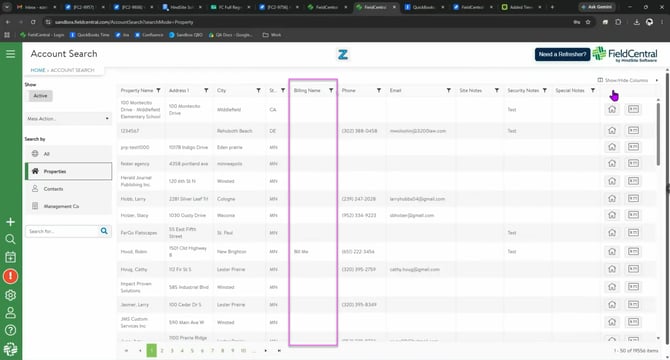Filter the Phone column

(379, 91)
